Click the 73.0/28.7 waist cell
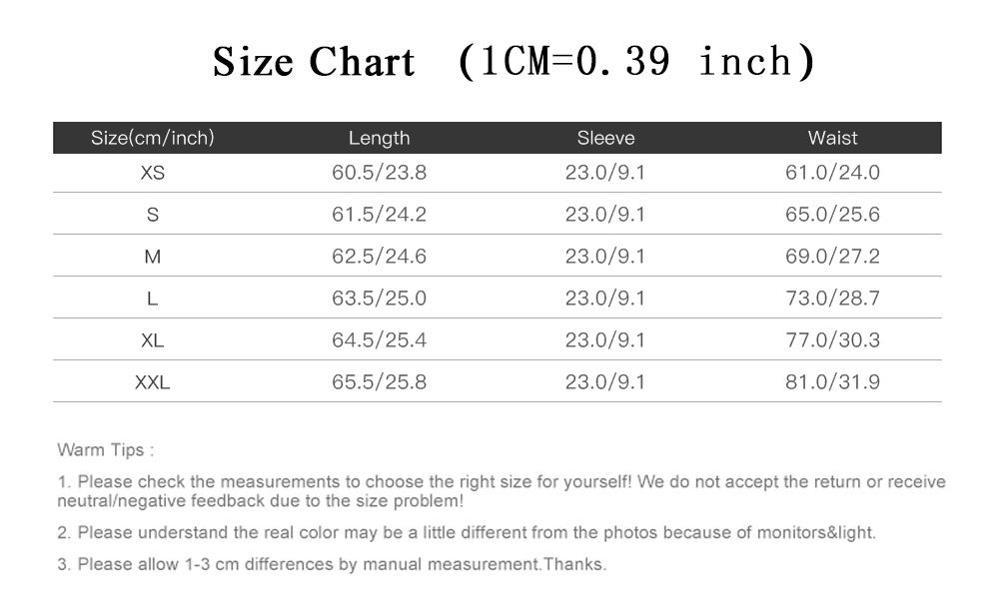The image size is (1000, 604). coord(832,299)
